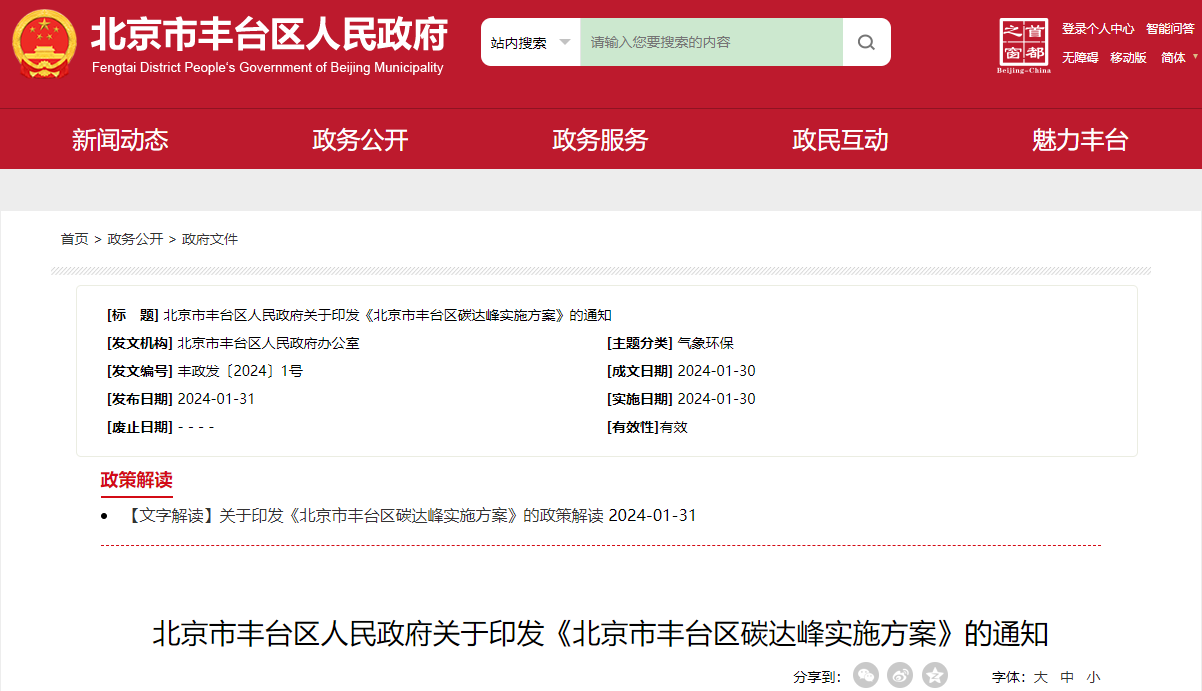Click 登录个人中心 login link
Image resolution: width=1202 pixels, height=691 pixels.
pos(1098,29)
